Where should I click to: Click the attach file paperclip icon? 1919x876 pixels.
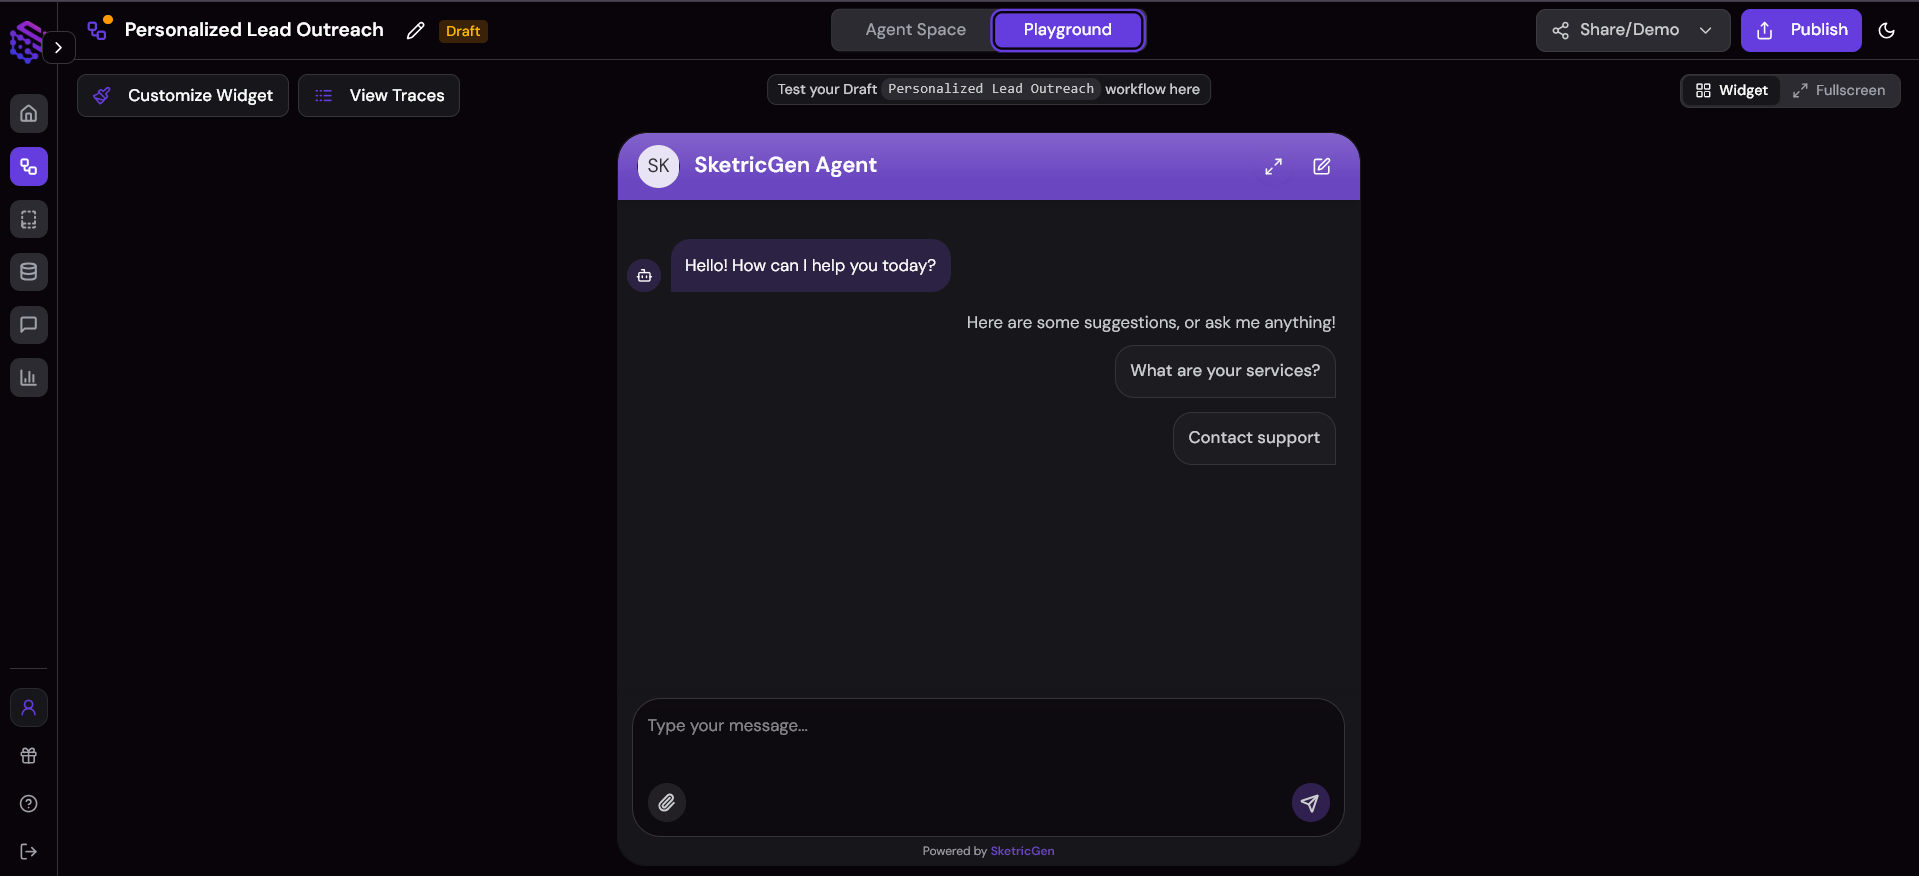667,802
